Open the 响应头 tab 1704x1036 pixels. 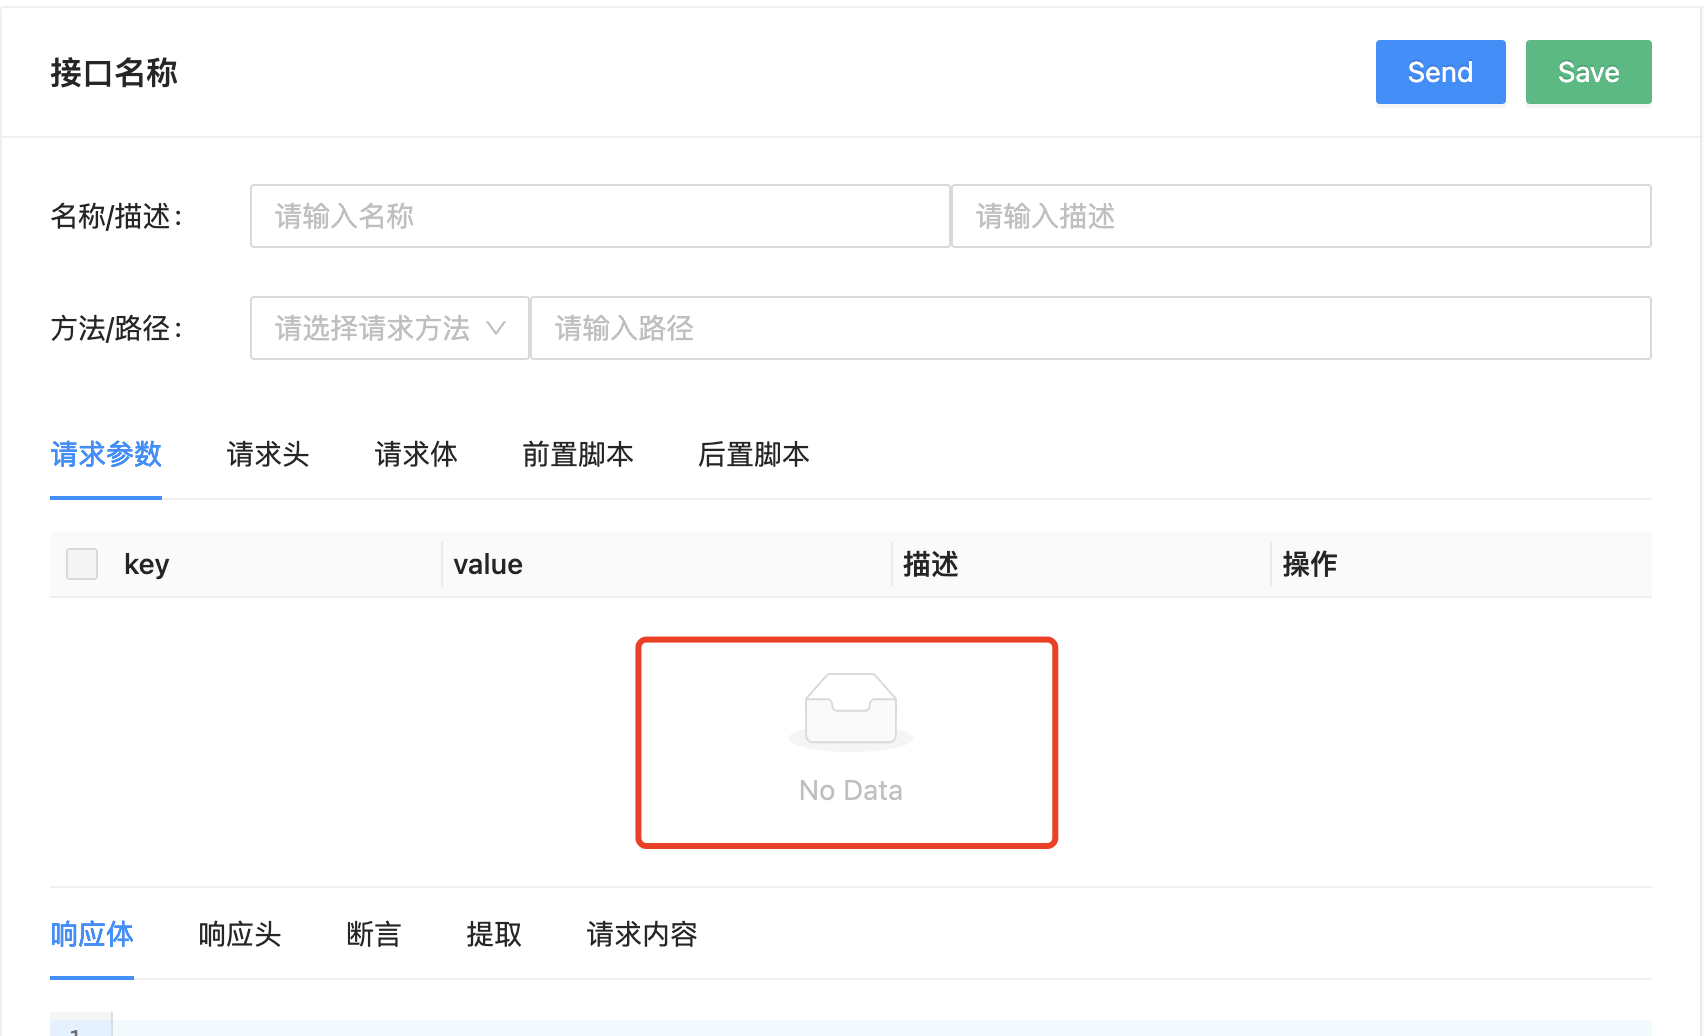pos(240,935)
